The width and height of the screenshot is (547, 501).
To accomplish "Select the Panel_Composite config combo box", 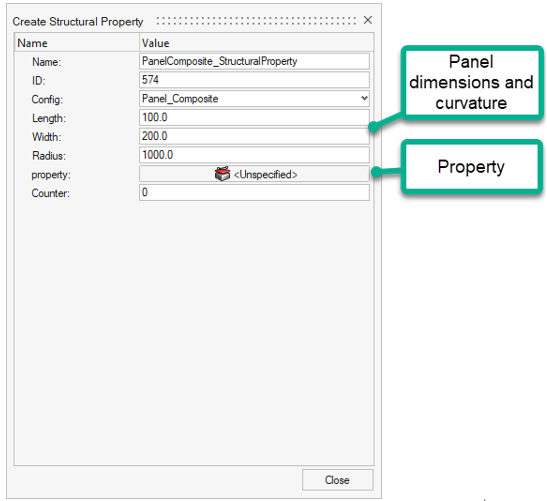I will coord(254,99).
